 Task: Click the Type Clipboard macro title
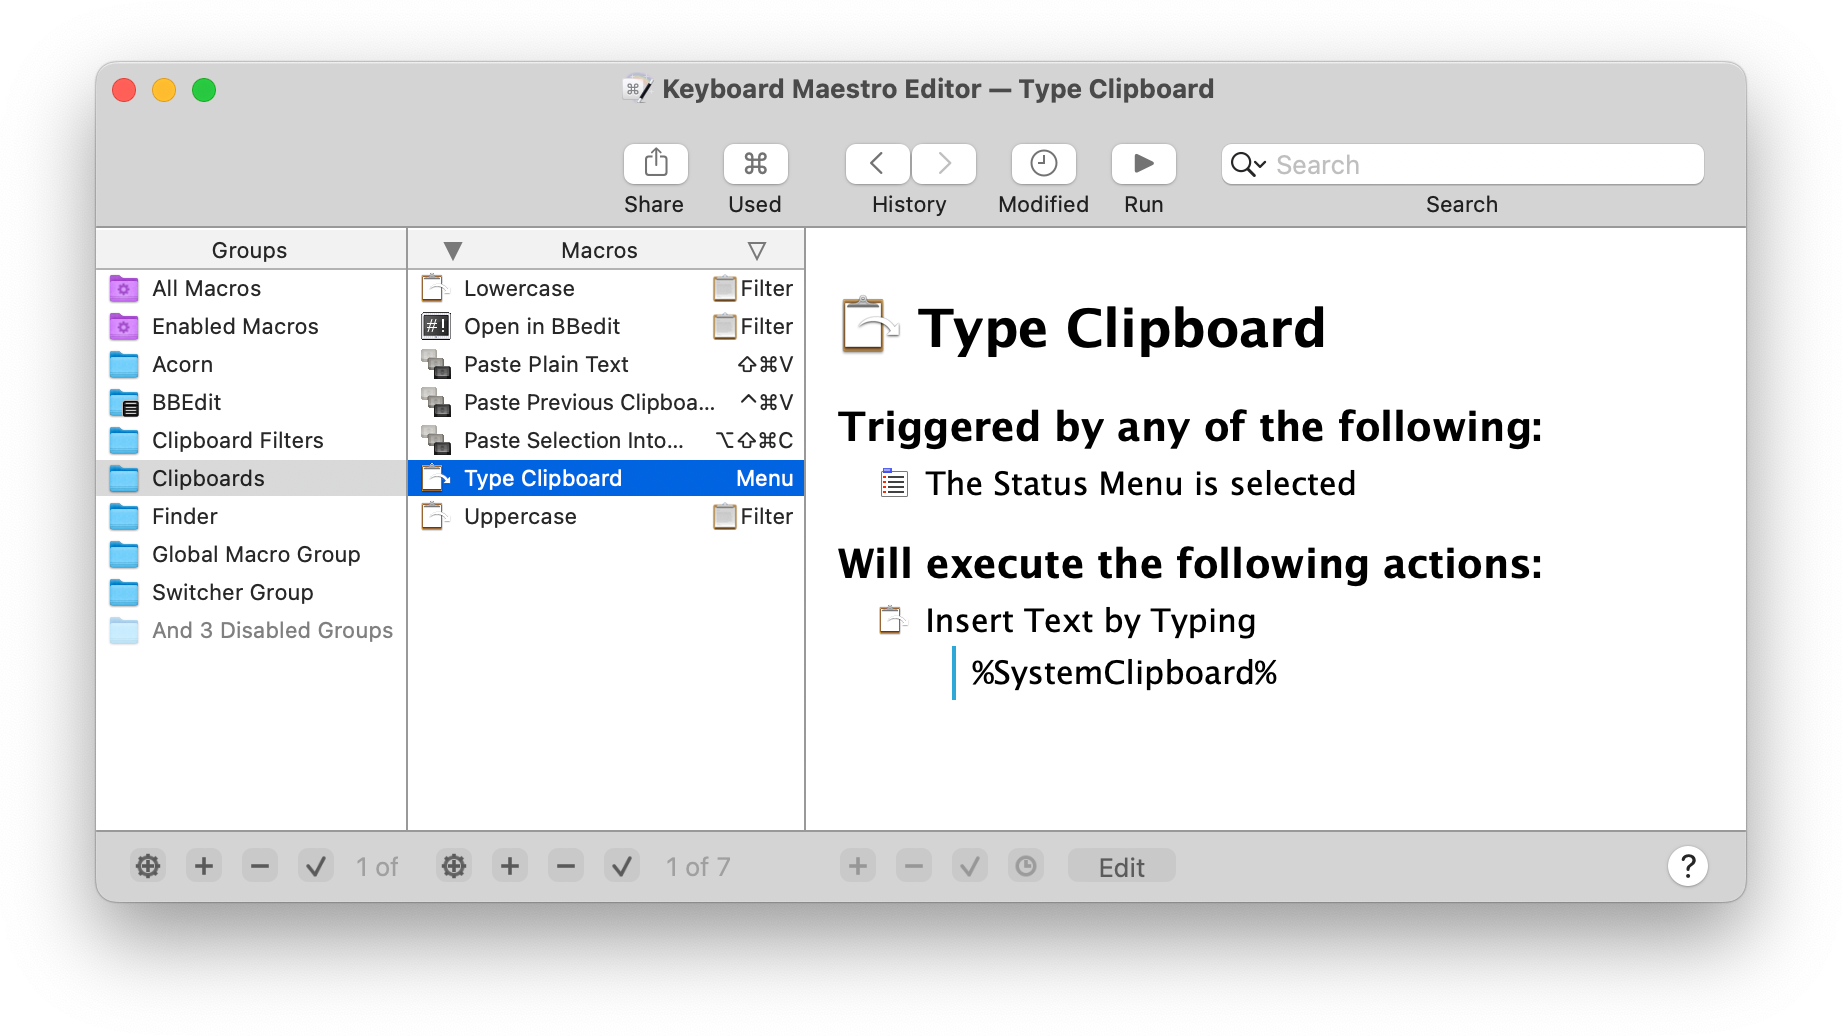tap(1121, 328)
